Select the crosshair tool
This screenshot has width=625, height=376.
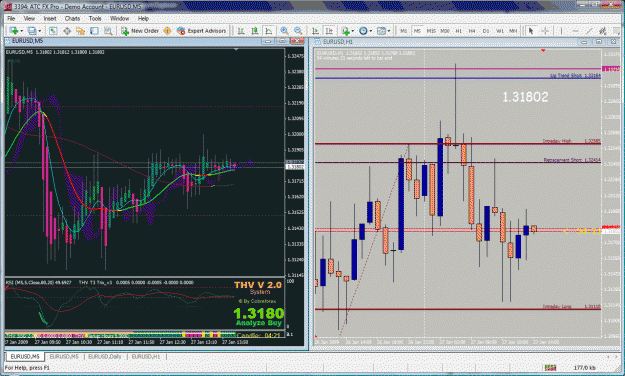pyautogui.click(x=545, y=31)
